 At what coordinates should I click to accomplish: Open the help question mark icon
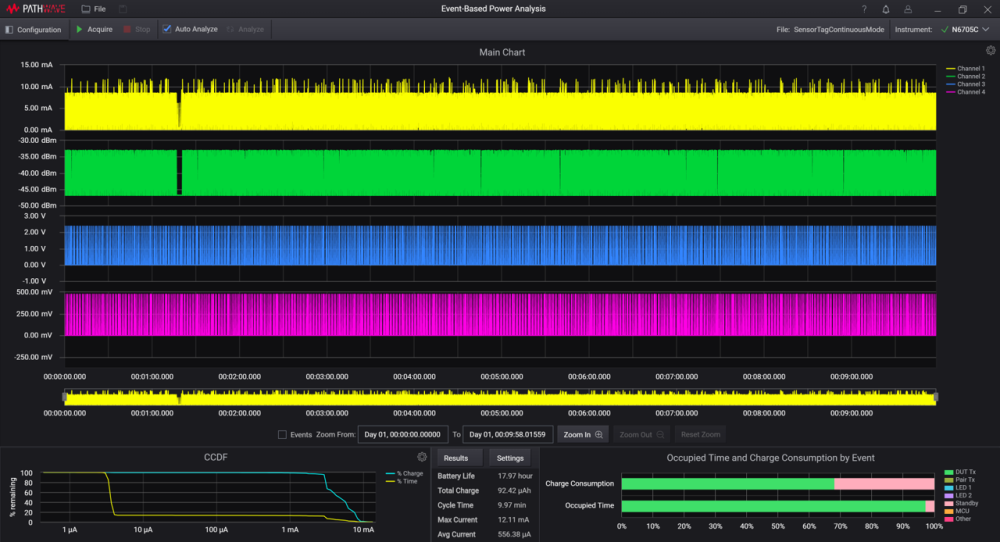click(x=864, y=9)
